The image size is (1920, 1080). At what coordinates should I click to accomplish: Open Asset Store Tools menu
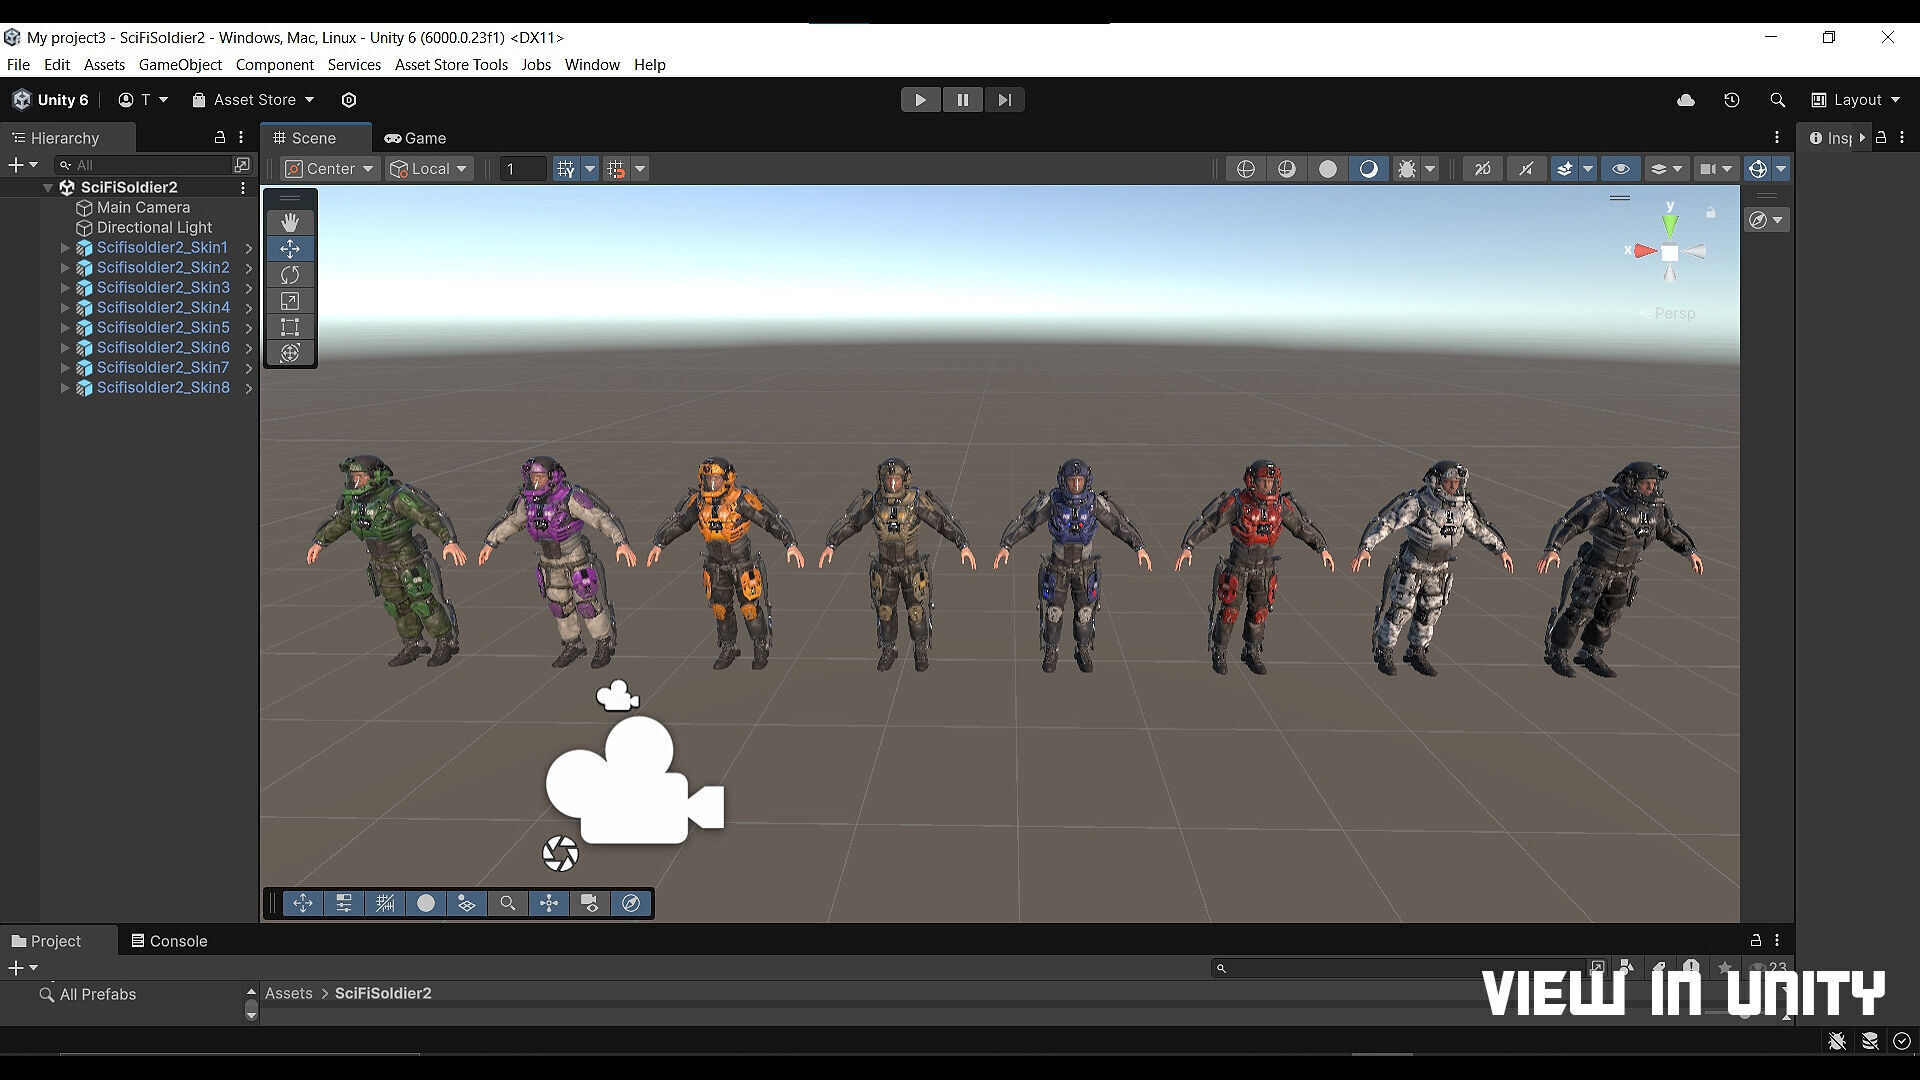451,65
